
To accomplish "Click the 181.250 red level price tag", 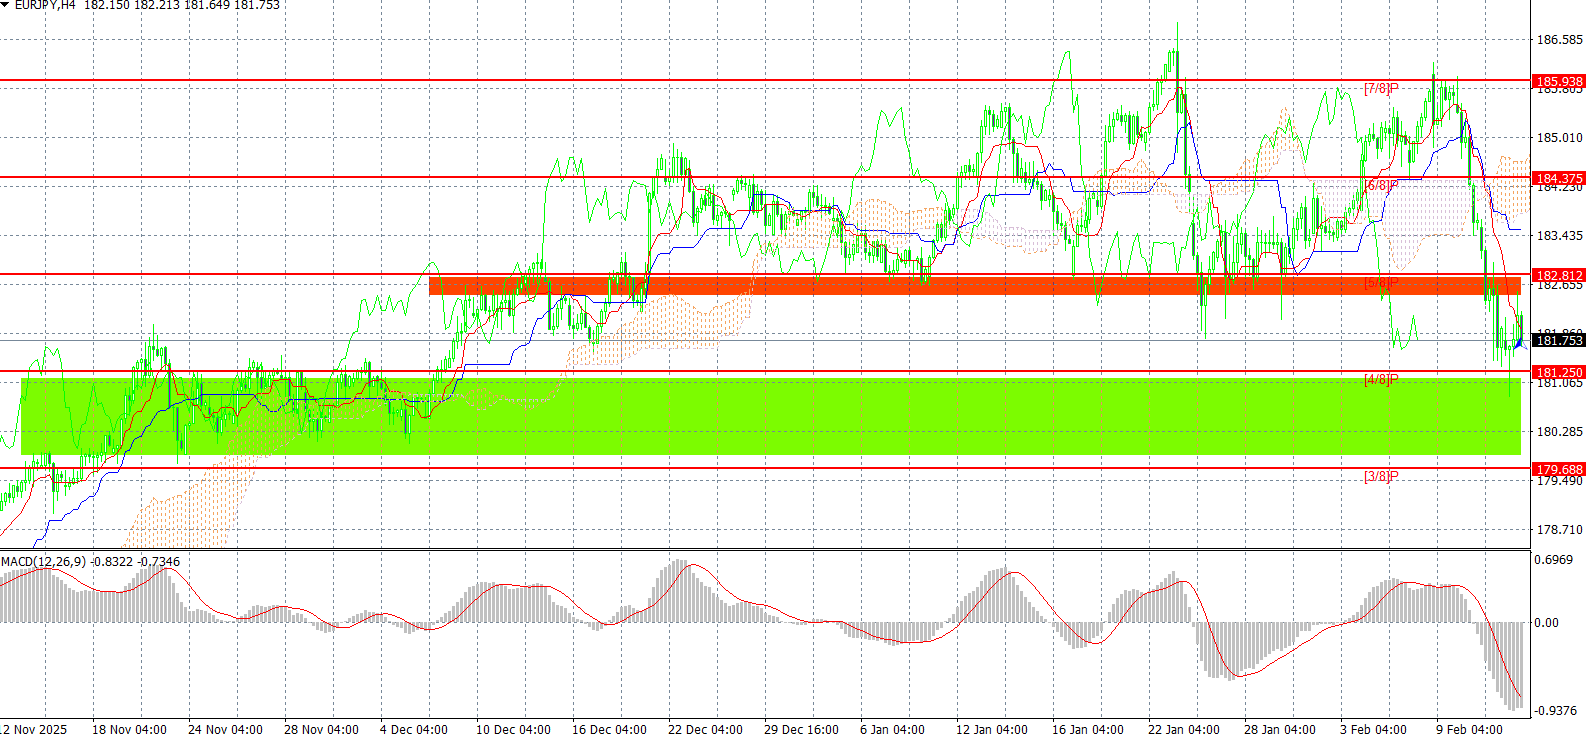I will 1559,372.
